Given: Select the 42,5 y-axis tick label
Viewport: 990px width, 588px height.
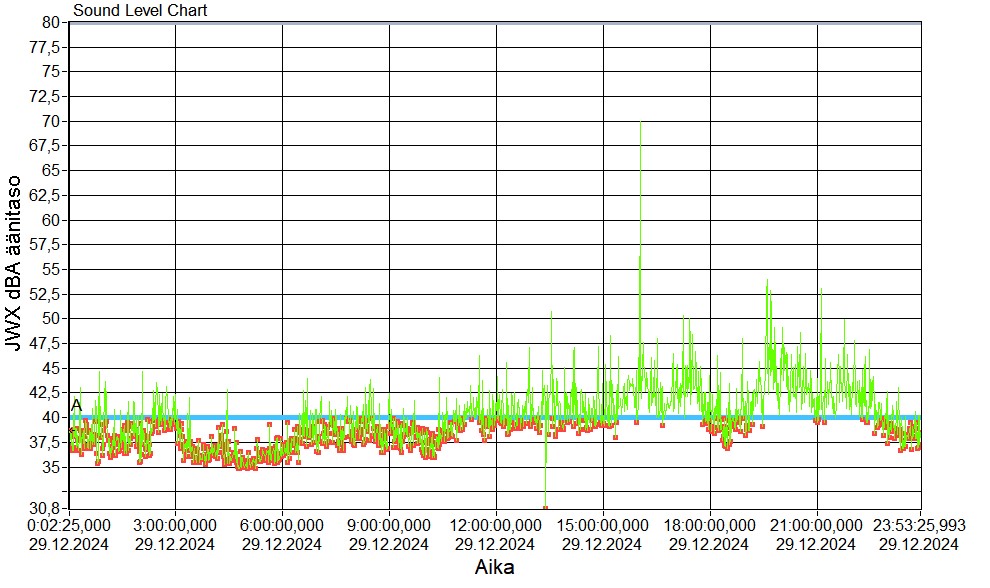Looking at the screenshot, I should coord(47,392).
